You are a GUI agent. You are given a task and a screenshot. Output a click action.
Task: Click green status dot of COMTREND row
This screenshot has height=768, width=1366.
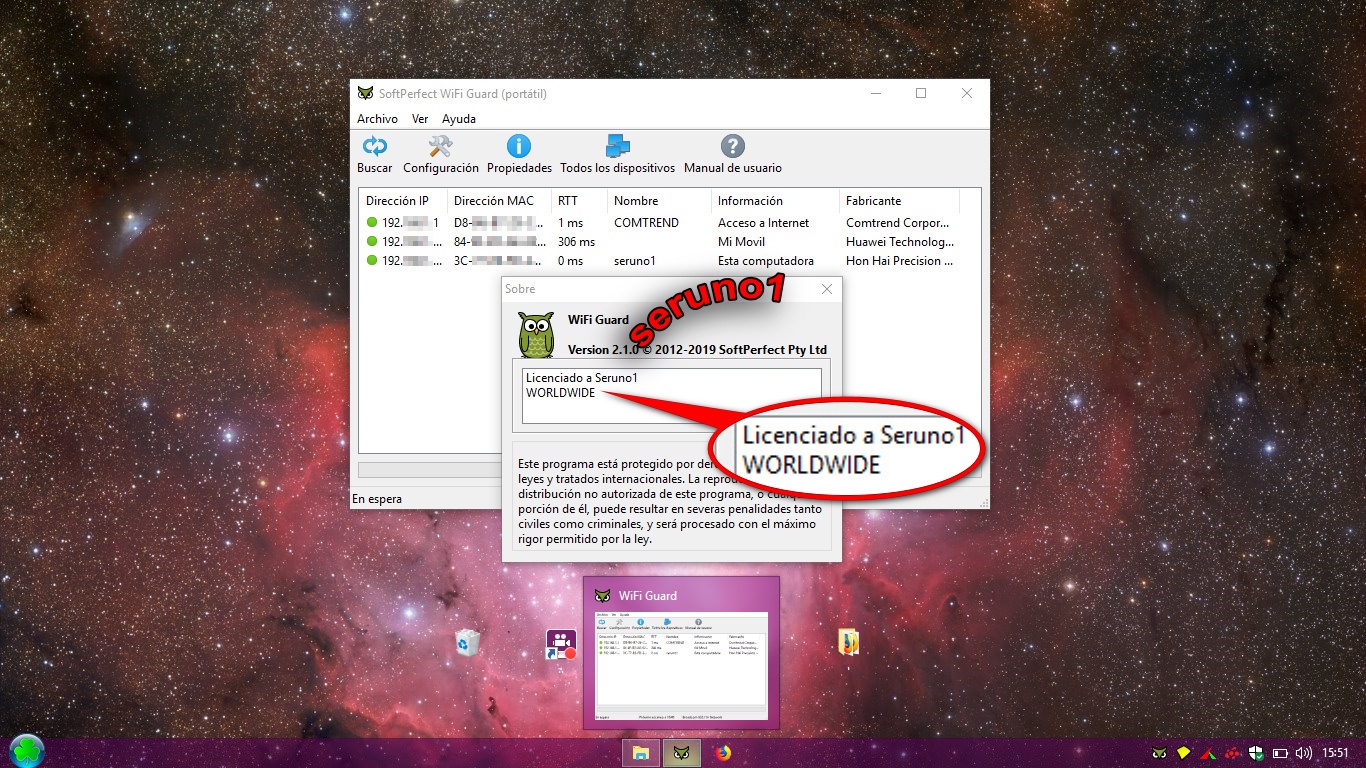[372, 223]
